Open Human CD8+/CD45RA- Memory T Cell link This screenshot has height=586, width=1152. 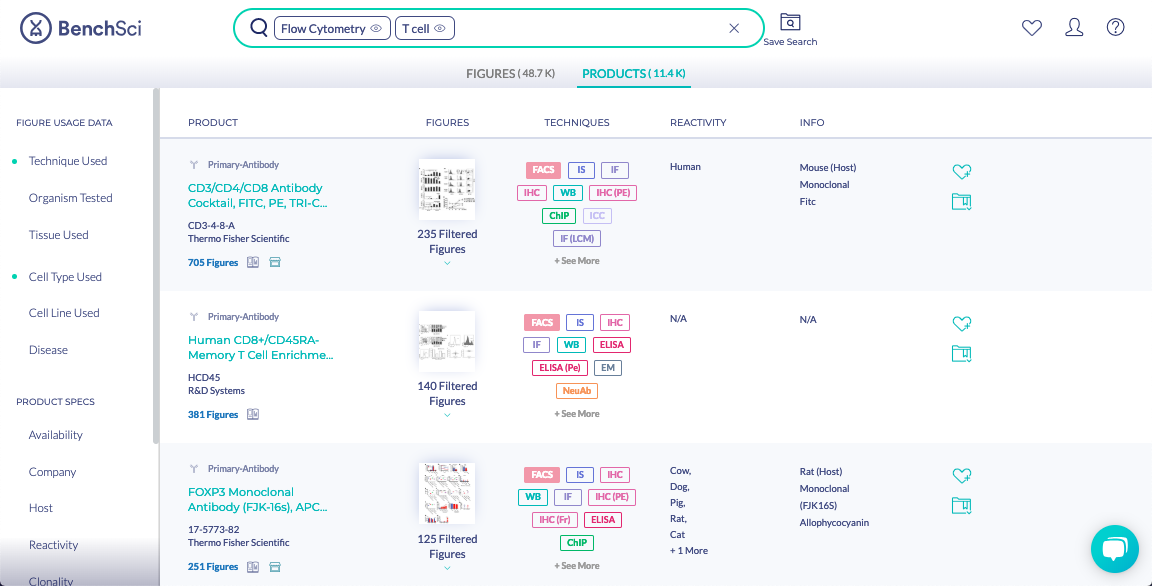coord(260,347)
